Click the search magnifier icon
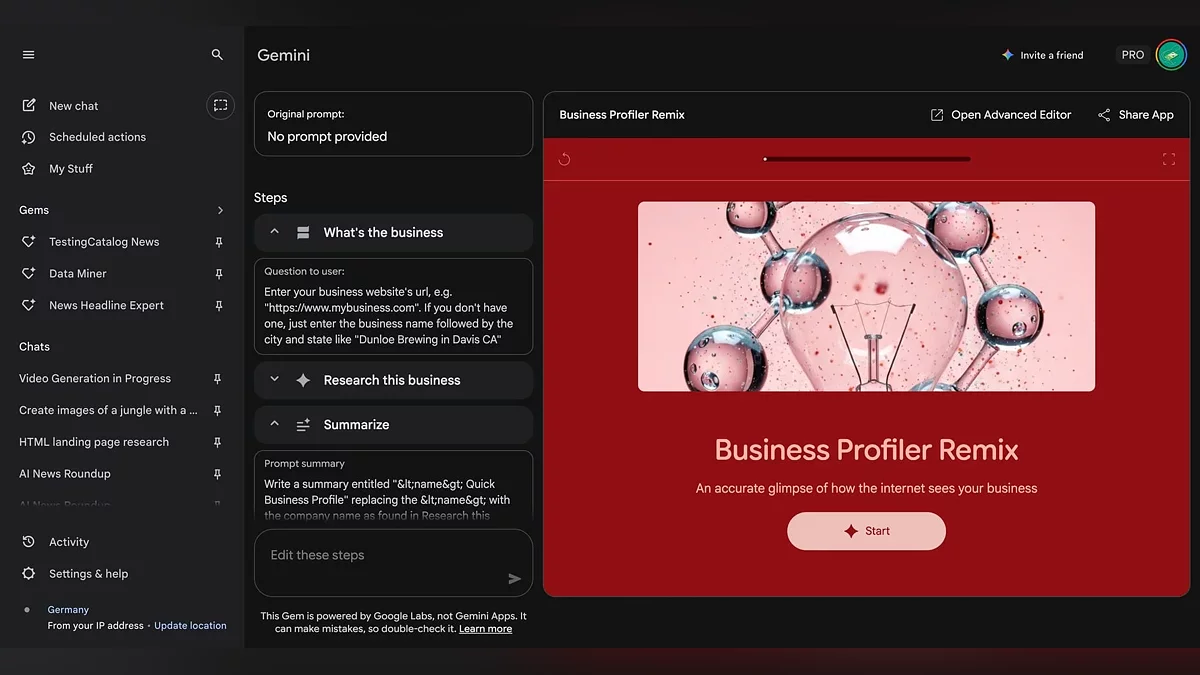The width and height of the screenshot is (1200, 675). pos(217,55)
